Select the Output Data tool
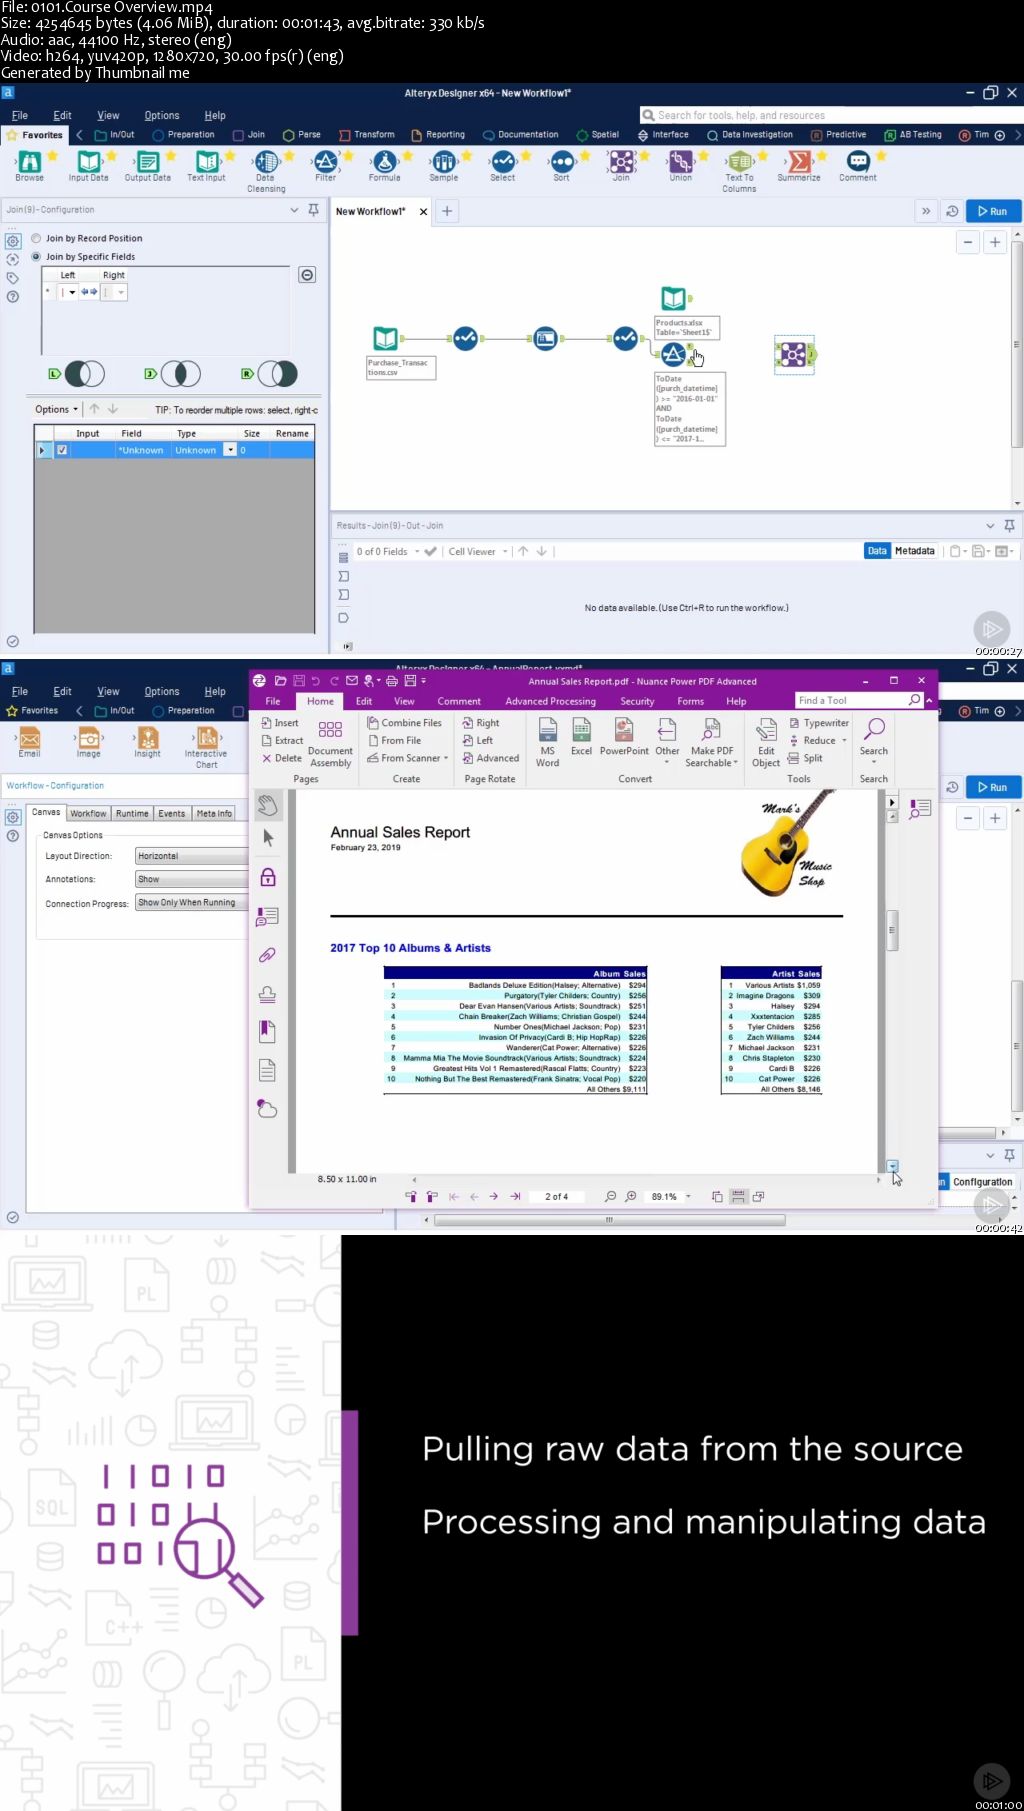Viewport: 1024px width, 1811px height. (x=147, y=165)
